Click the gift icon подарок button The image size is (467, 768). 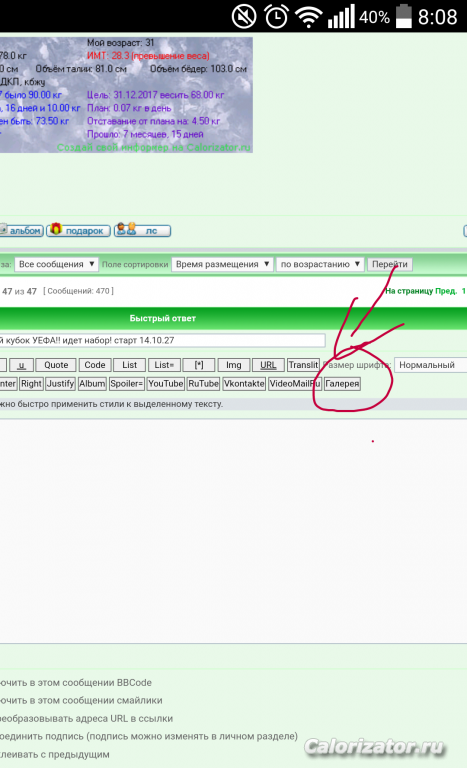(78, 230)
